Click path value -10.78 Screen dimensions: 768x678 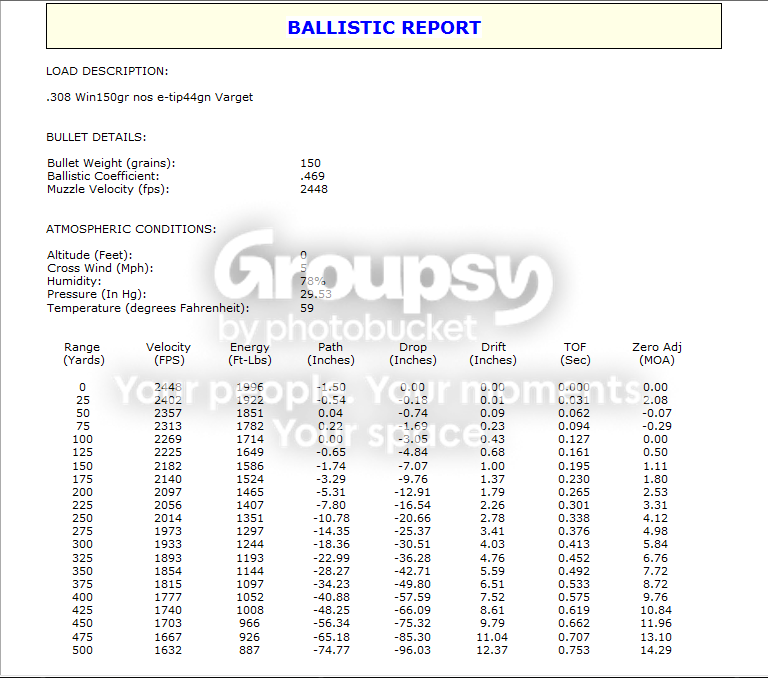tap(331, 518)
